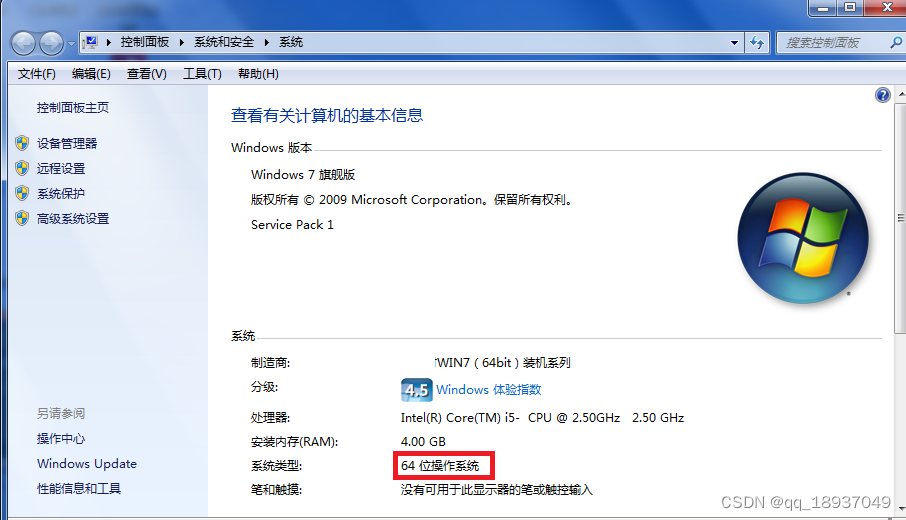Viewport: 906px width, 520px height.
Task: Select the text Windows 7 旗舰版
Action: click(x=303, y=175)
